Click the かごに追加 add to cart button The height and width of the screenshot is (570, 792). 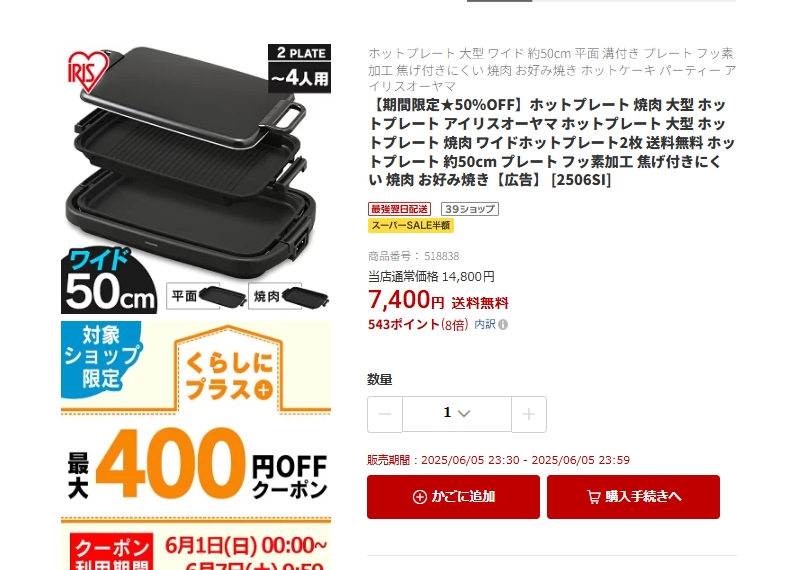[x=453, y=497]
